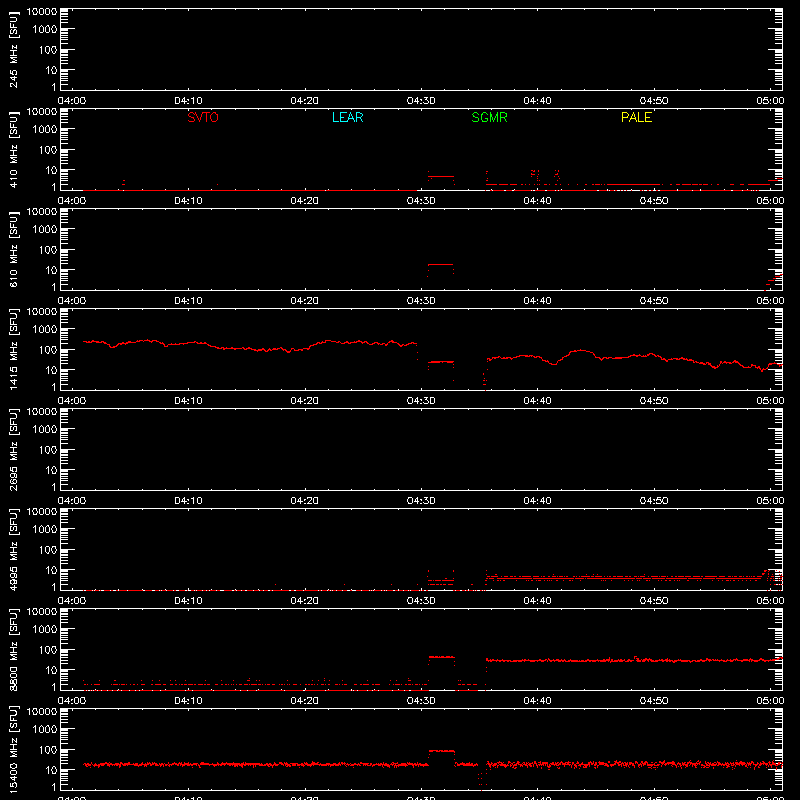The width and height of the screenshot is (800, 800).
Task: Click 04:30 time label under 245 MHz panel
Action: [x=421, y=101]
